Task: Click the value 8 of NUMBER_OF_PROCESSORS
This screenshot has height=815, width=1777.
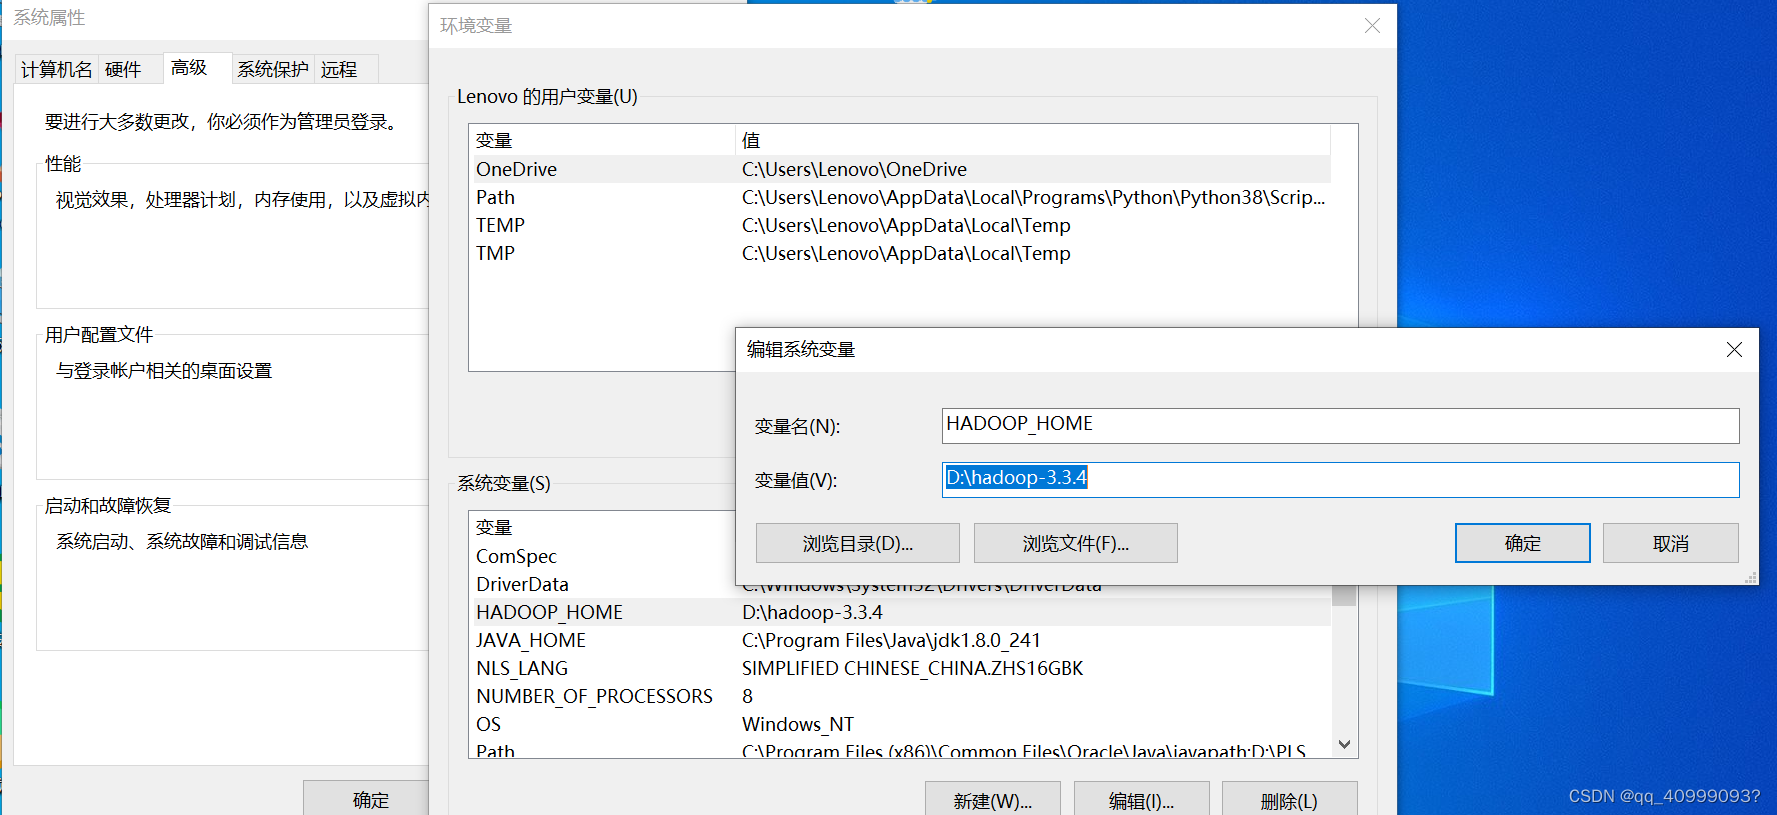Action: (x=747, y=696)
